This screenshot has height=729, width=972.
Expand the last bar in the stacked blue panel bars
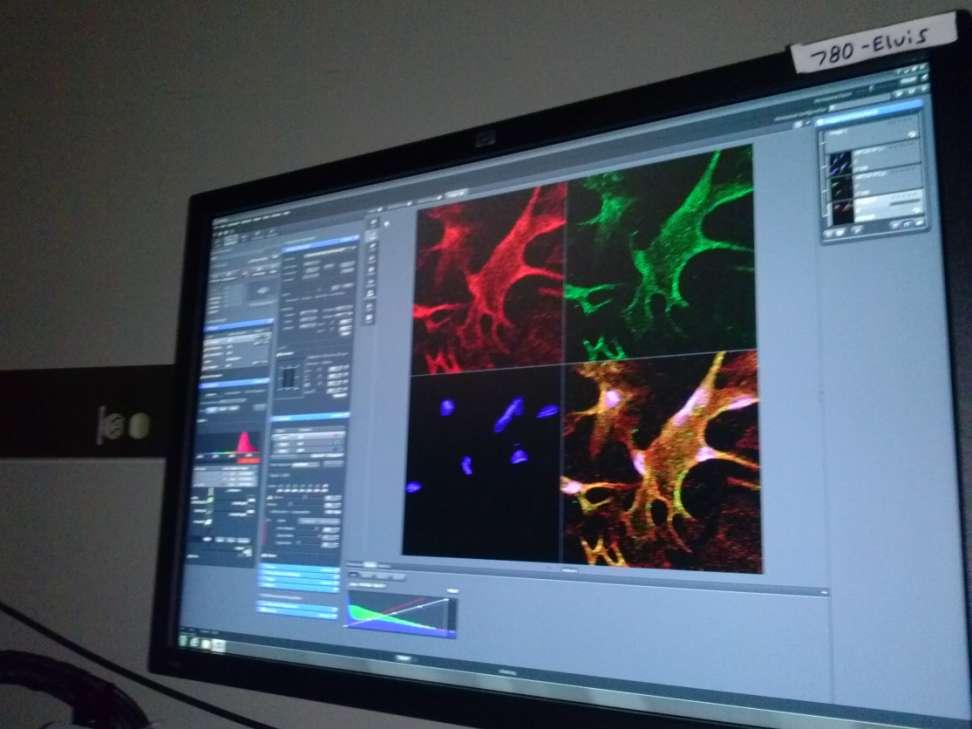298,611
